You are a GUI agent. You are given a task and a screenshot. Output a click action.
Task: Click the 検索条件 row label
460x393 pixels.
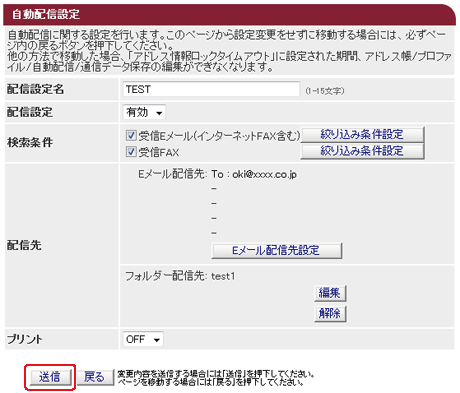coord(30,143)
